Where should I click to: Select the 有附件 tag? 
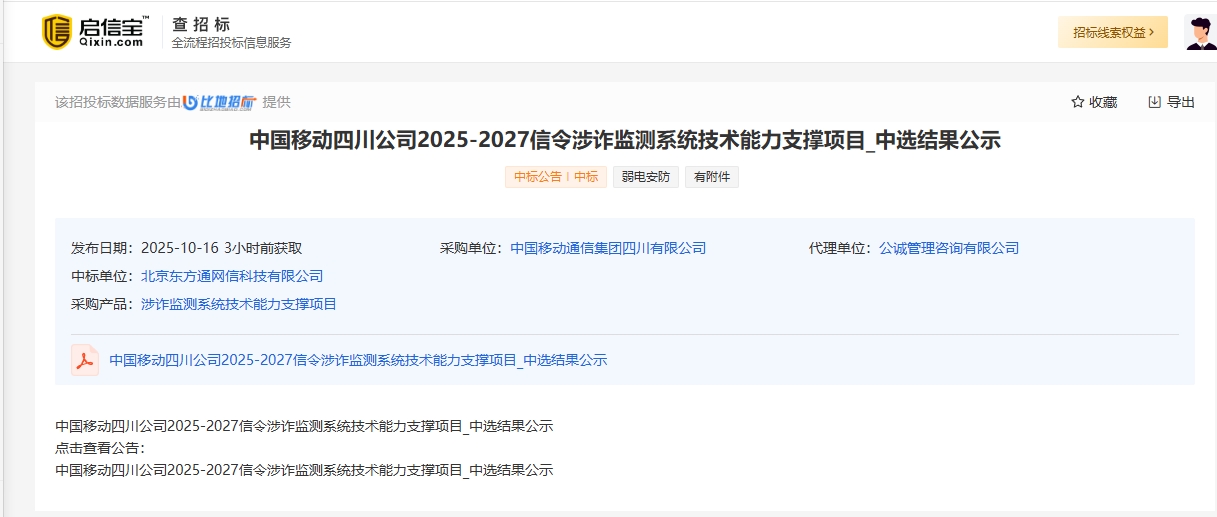coord(712,177)
